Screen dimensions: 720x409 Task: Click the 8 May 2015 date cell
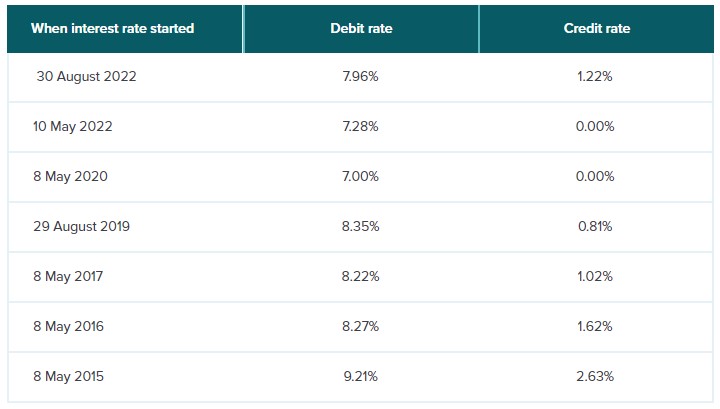pos(68,376)
